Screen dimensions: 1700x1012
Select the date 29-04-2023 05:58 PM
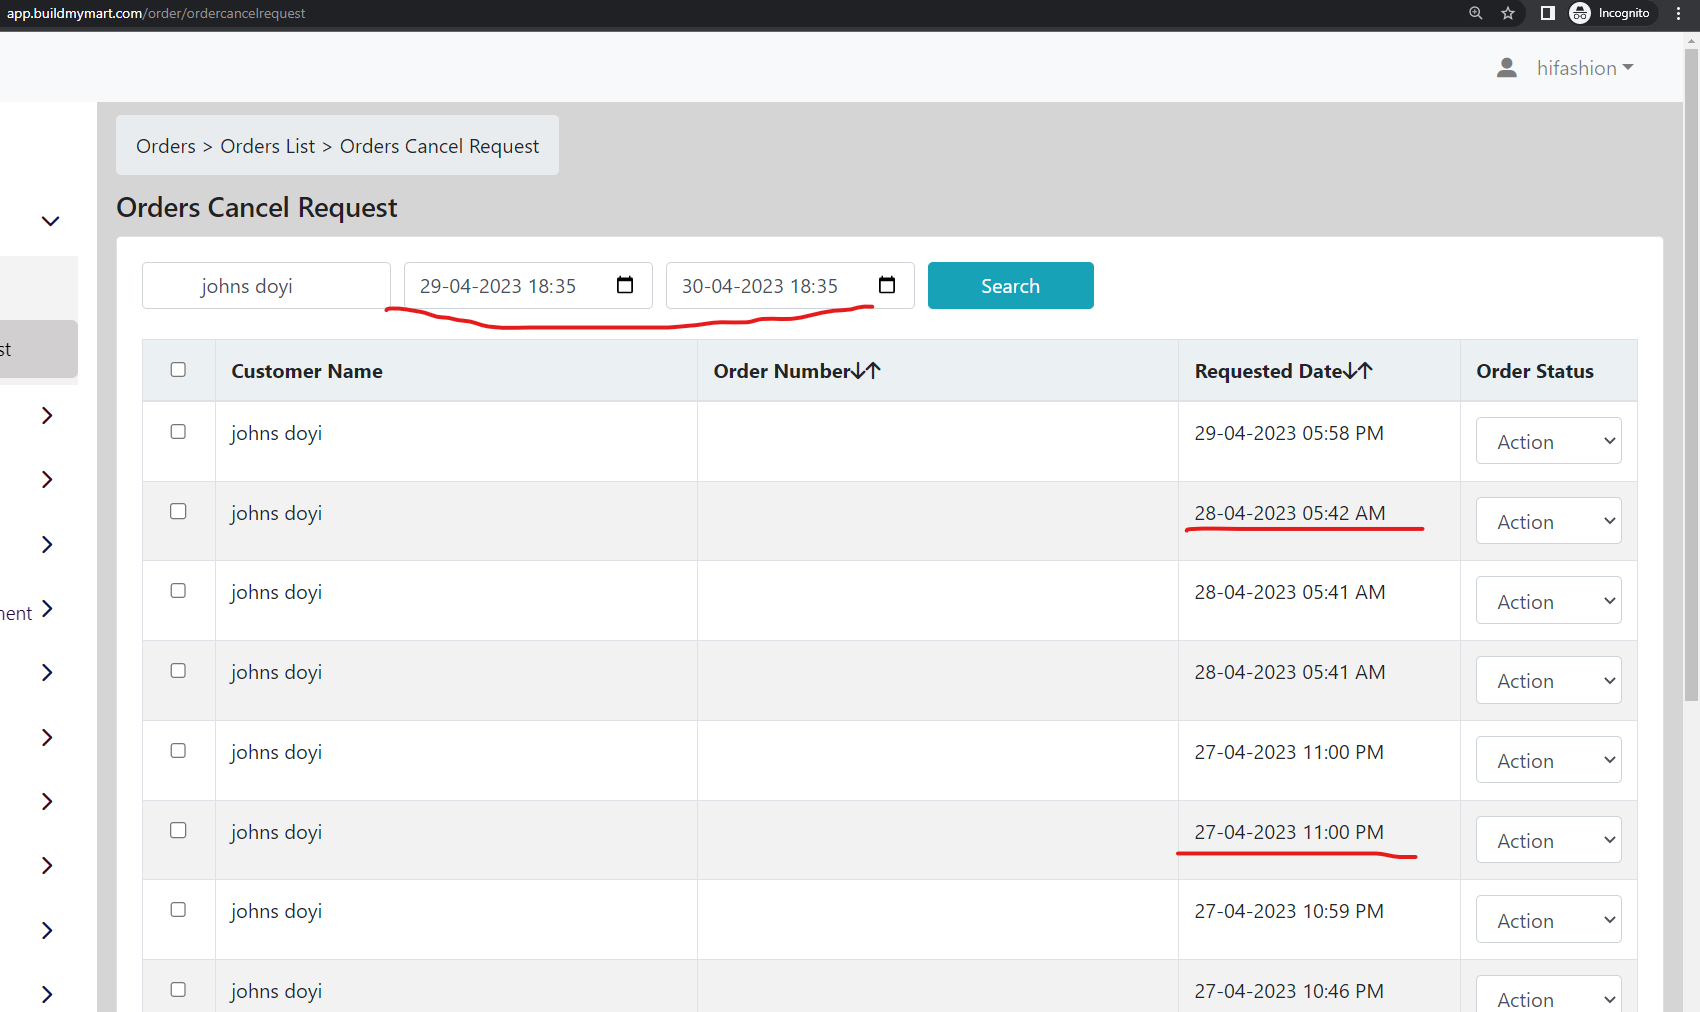click(x=1289, y=433)
